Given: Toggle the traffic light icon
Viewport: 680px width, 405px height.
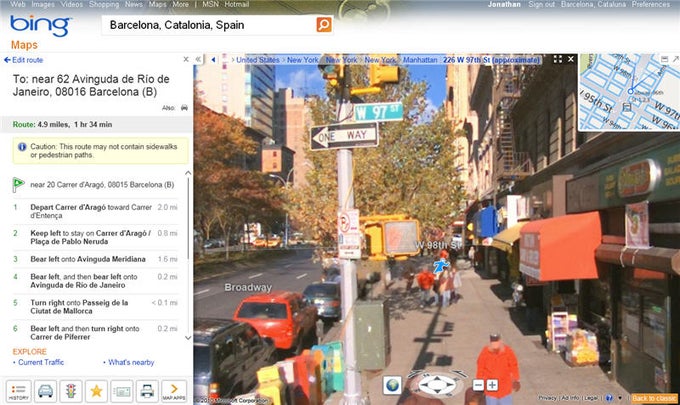Looking at the screenshot, I should point(71,391).
